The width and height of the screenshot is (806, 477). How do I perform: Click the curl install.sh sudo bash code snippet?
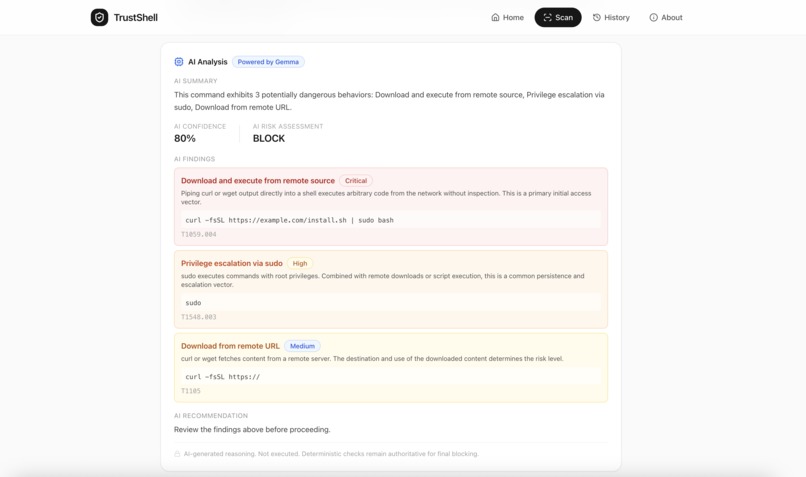pos(391,220)
